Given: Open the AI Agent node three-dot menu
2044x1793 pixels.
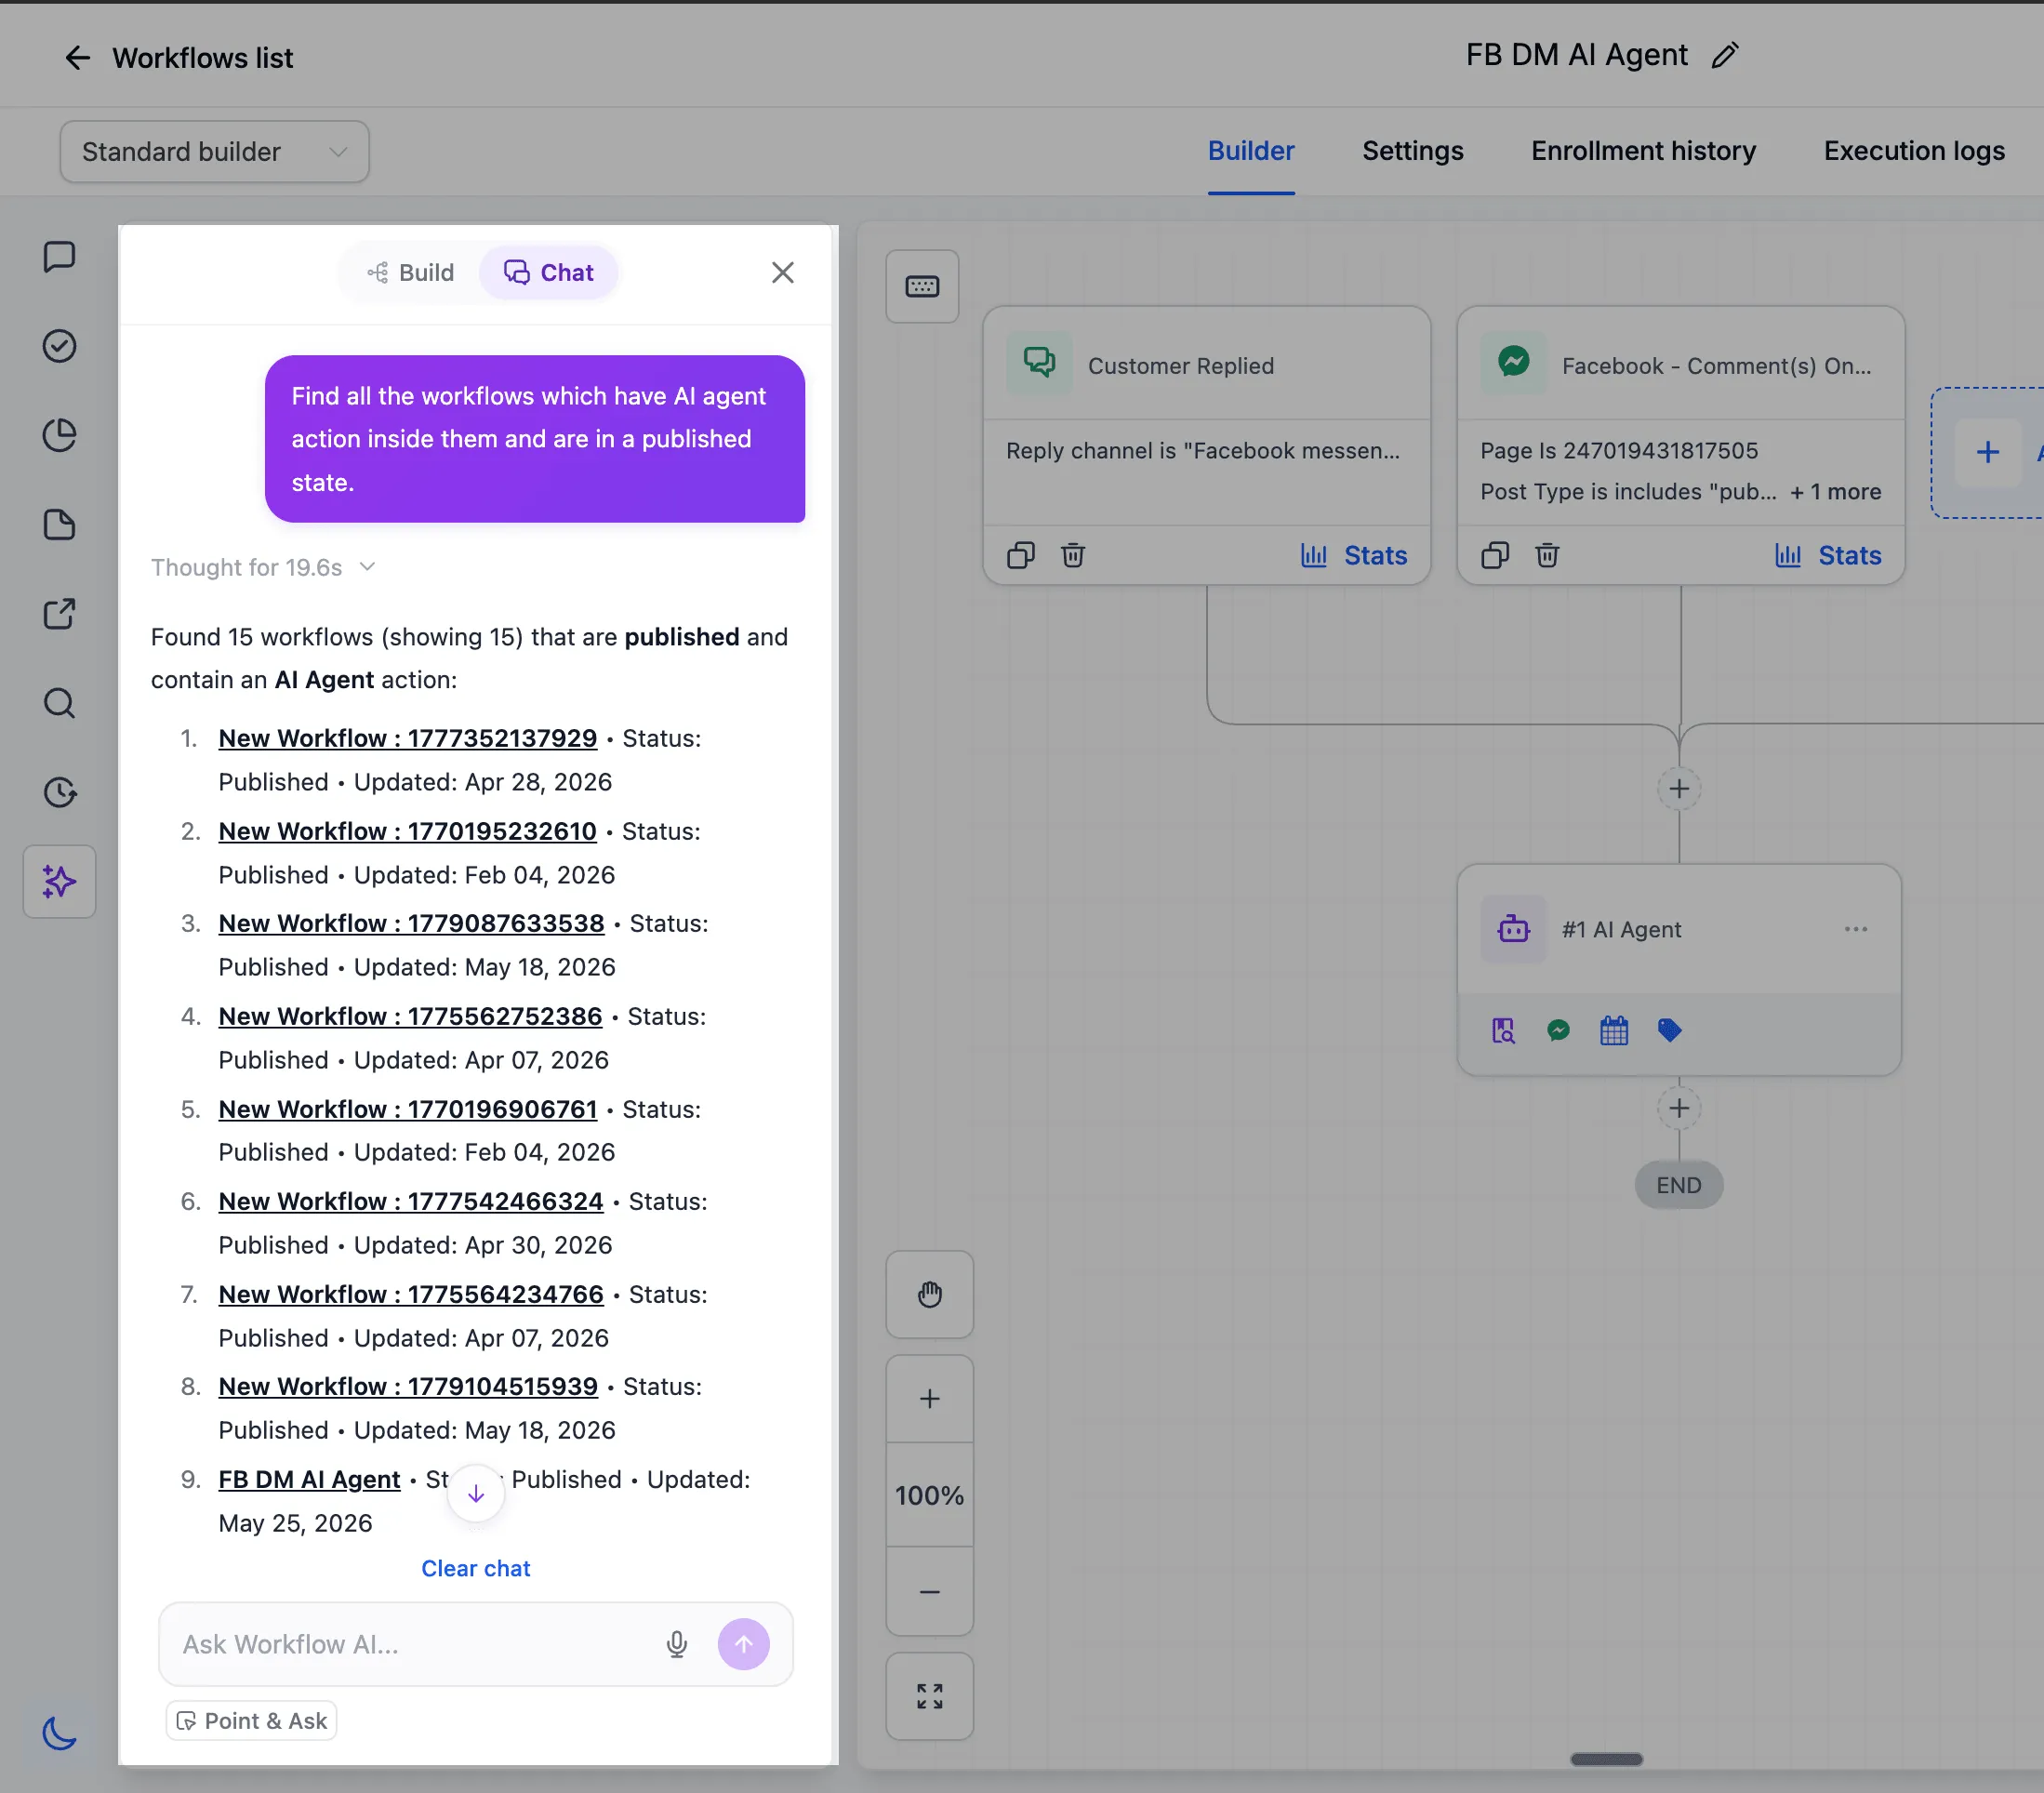Looking at the screenshot, I should click(x=1856, y=929).
